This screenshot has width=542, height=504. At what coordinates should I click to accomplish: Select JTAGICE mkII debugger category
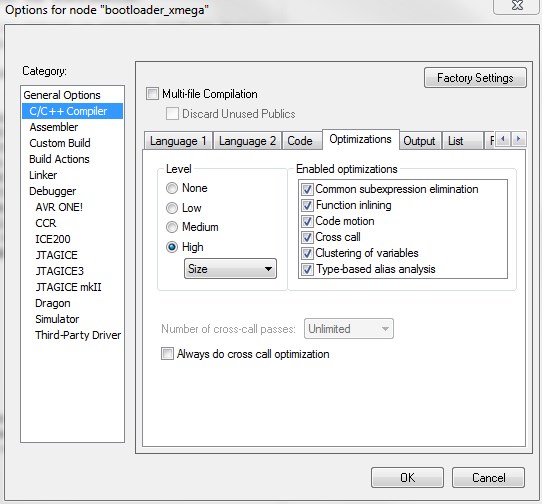tap(68, 287)
